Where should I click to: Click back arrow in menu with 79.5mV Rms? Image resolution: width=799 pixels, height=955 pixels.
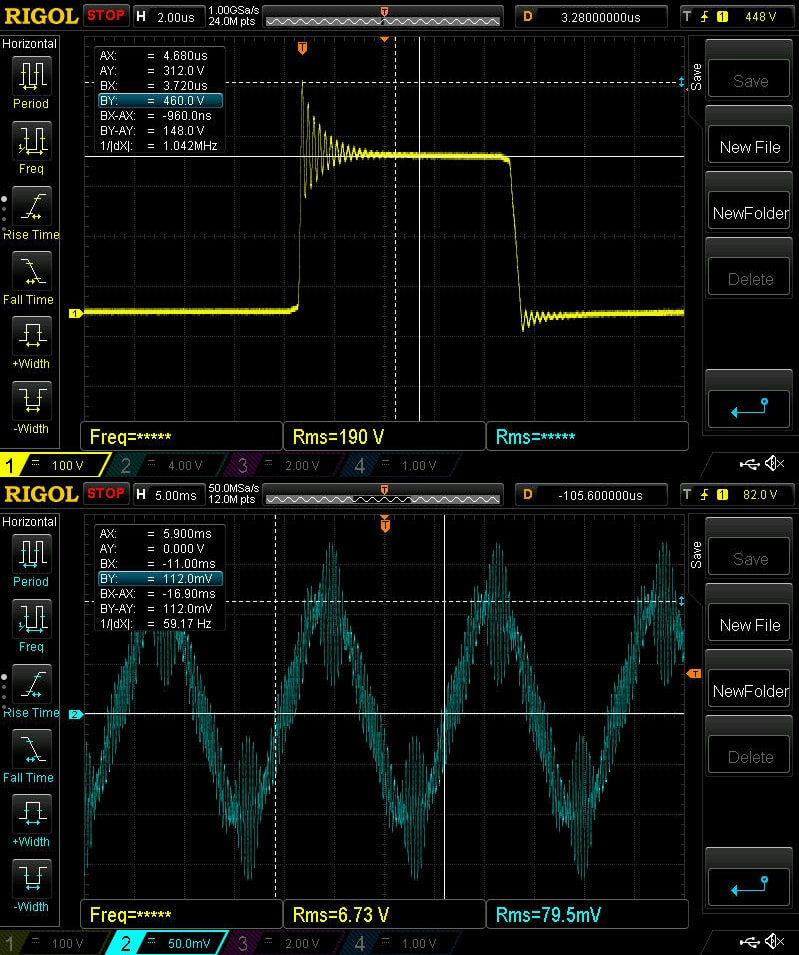(749, 887)
